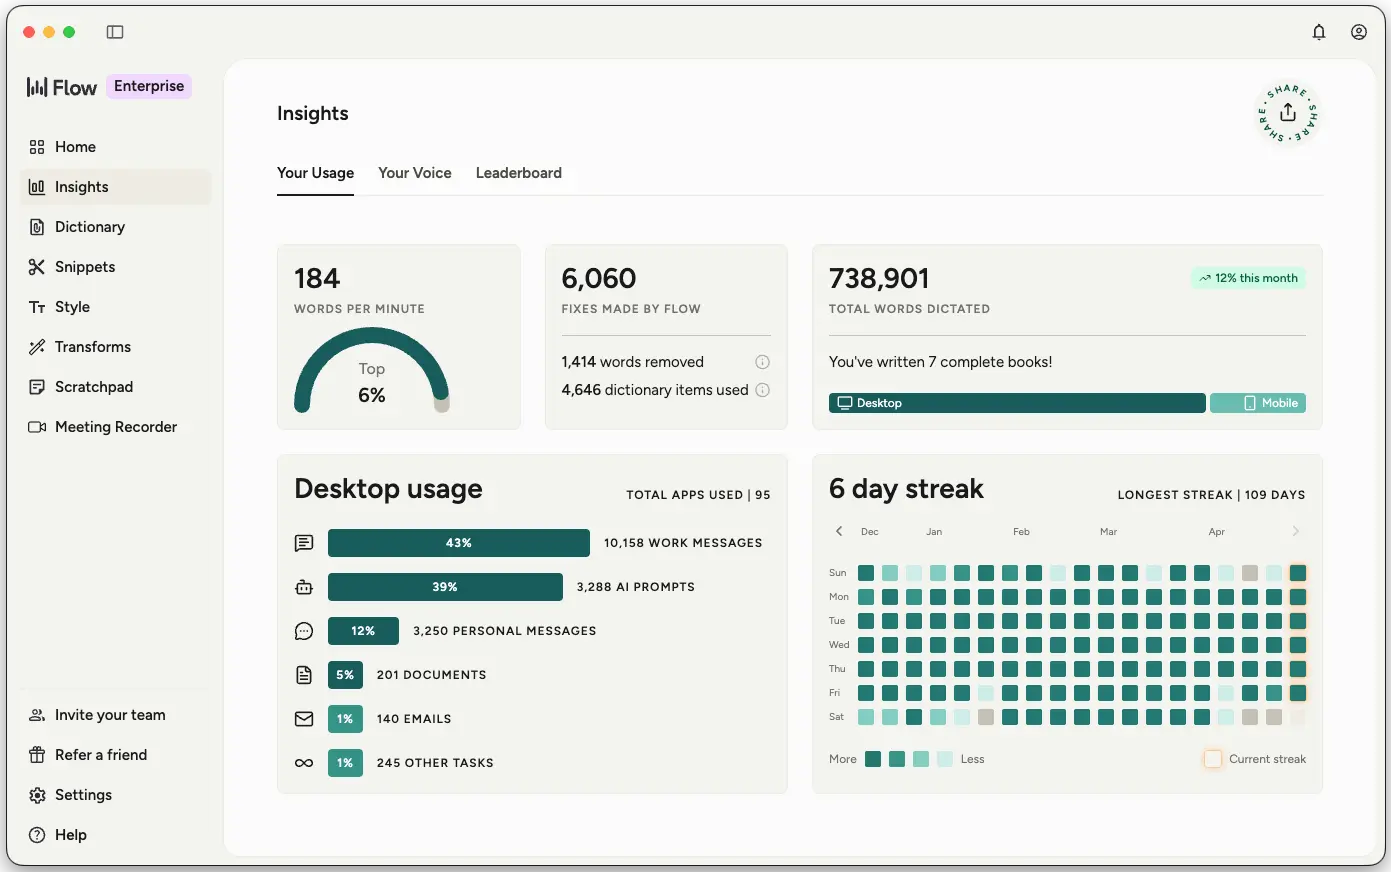Open the Leaderboard tab
Viewport: 1391px width, 872px height.
click(519, 173)
